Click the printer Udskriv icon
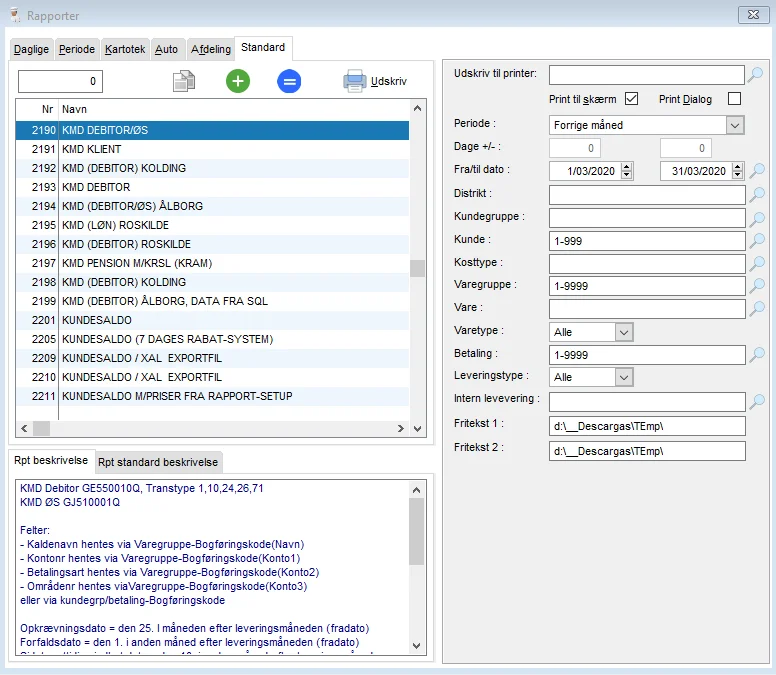The height and width of the screenshot is (675, 776). point(355,82)
